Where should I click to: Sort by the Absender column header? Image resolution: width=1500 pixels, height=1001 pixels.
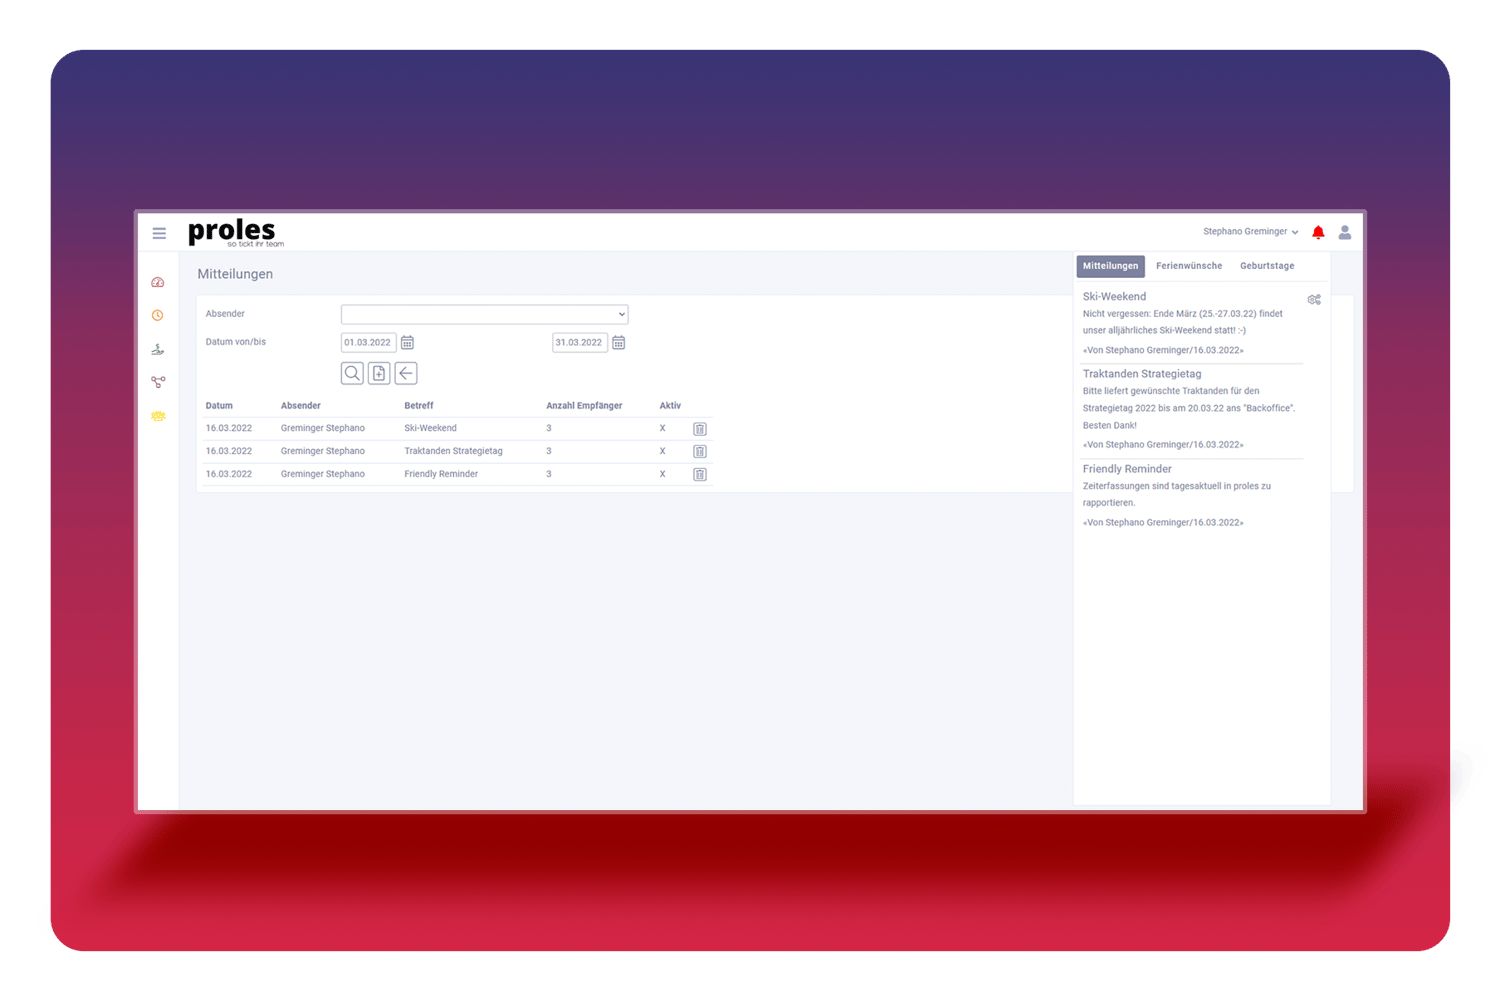pyautogui.click(x=301, y=406)
